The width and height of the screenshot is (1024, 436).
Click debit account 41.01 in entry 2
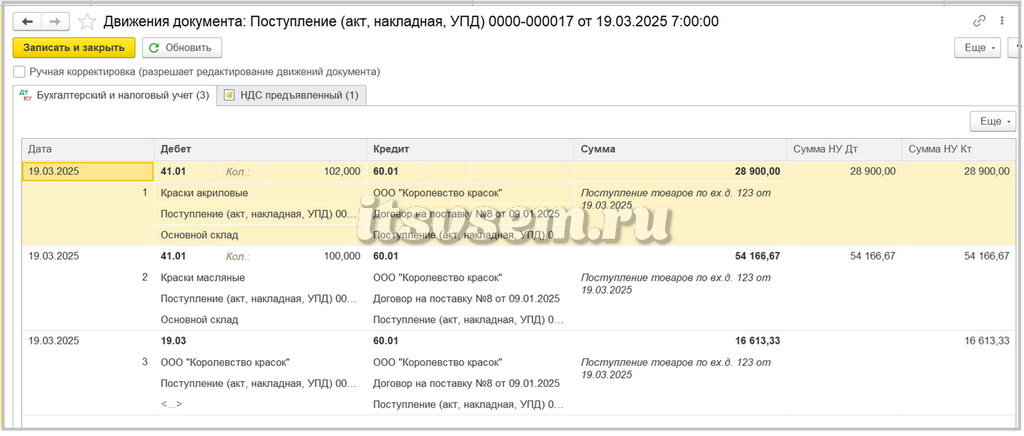tap(173, 256)
